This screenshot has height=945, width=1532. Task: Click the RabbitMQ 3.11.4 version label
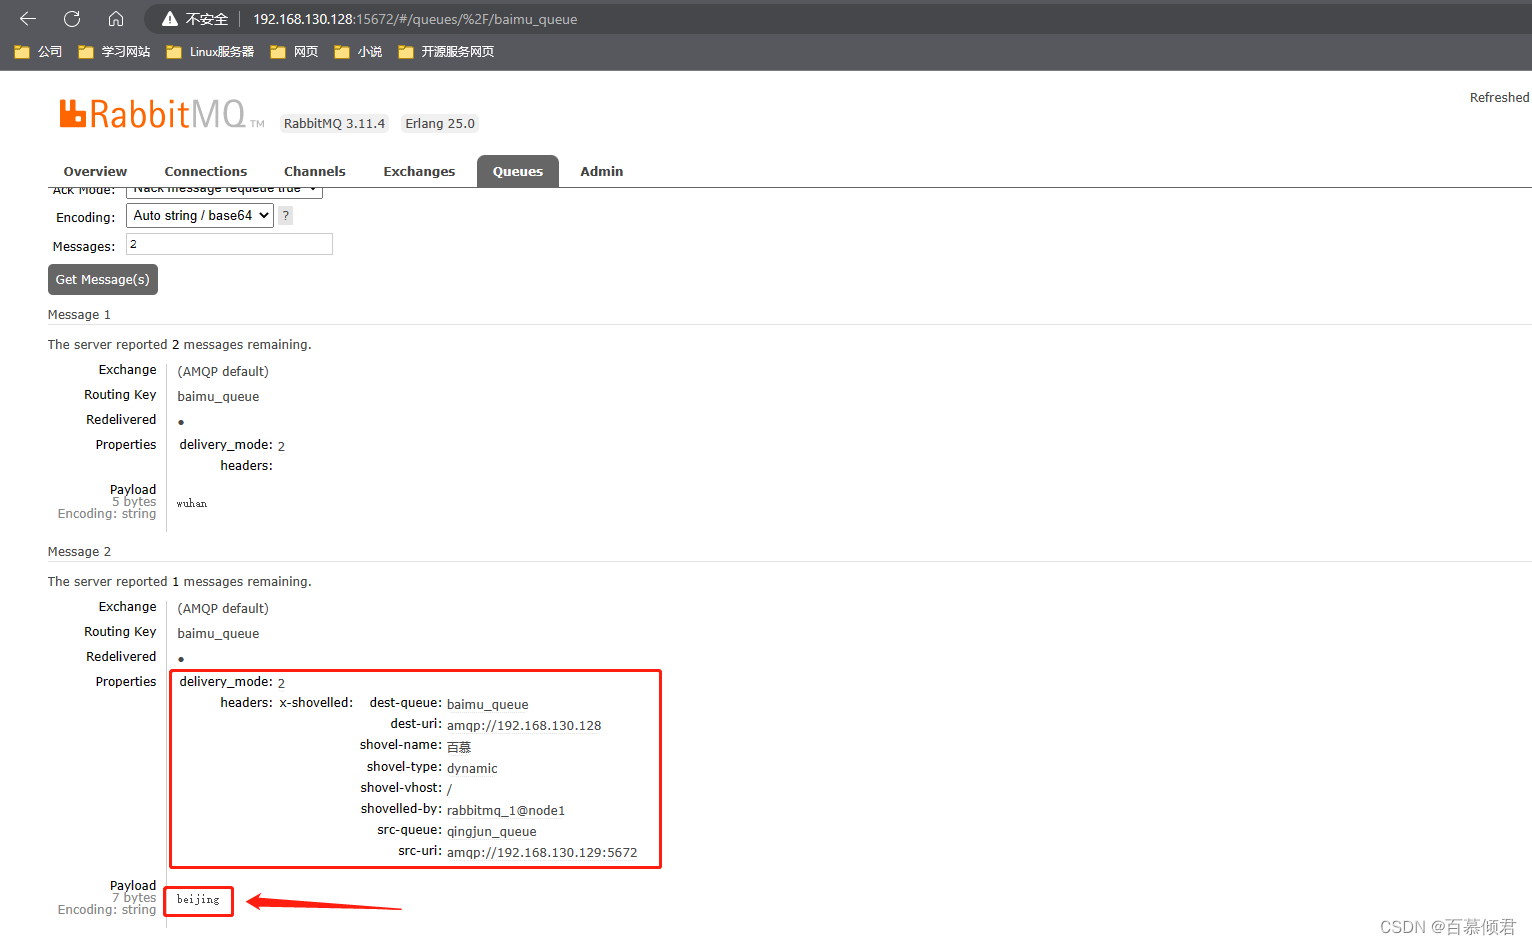pos(334,124)
